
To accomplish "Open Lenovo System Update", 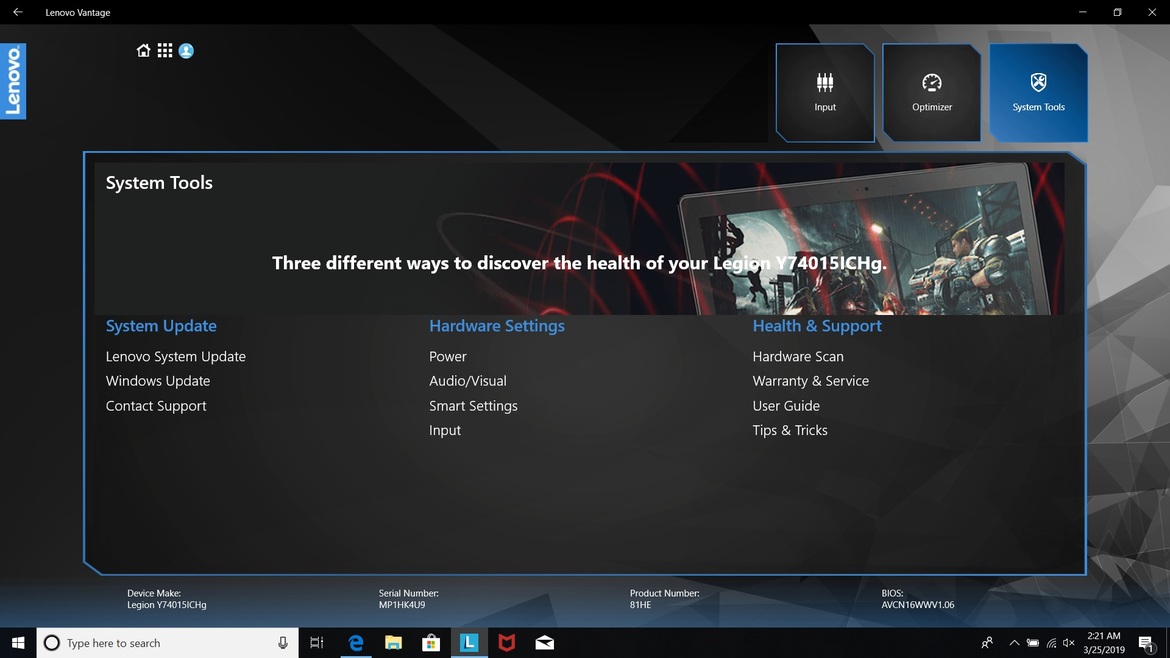I will tap(175, 357).
